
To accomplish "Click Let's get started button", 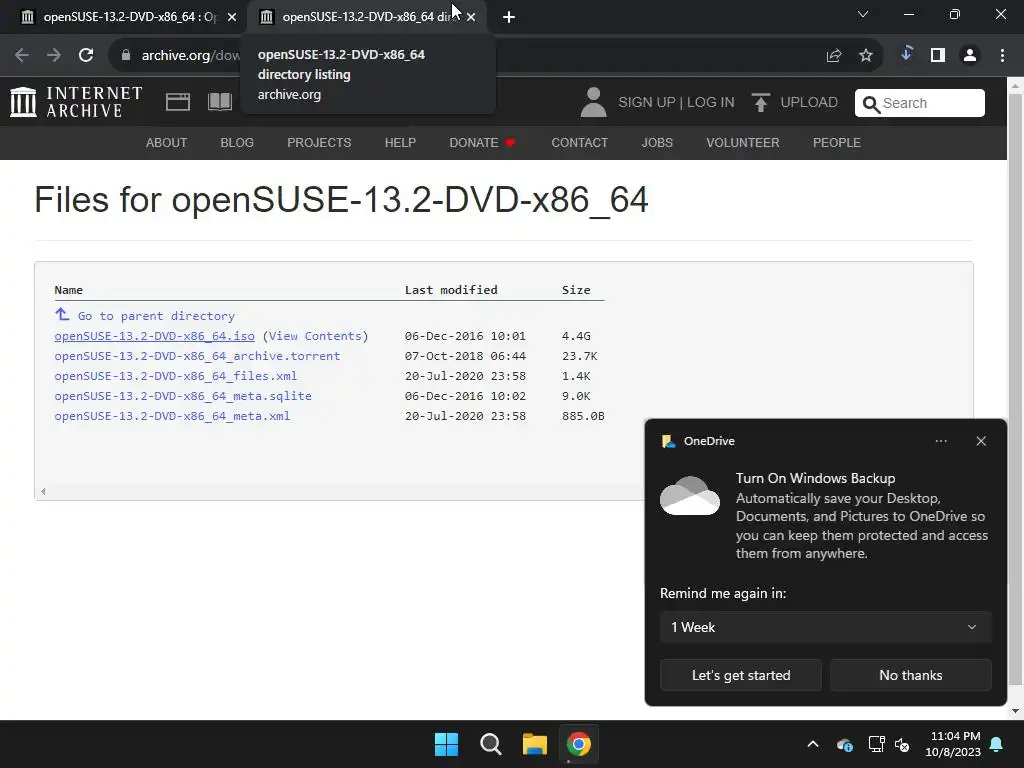I will (741, 675).
